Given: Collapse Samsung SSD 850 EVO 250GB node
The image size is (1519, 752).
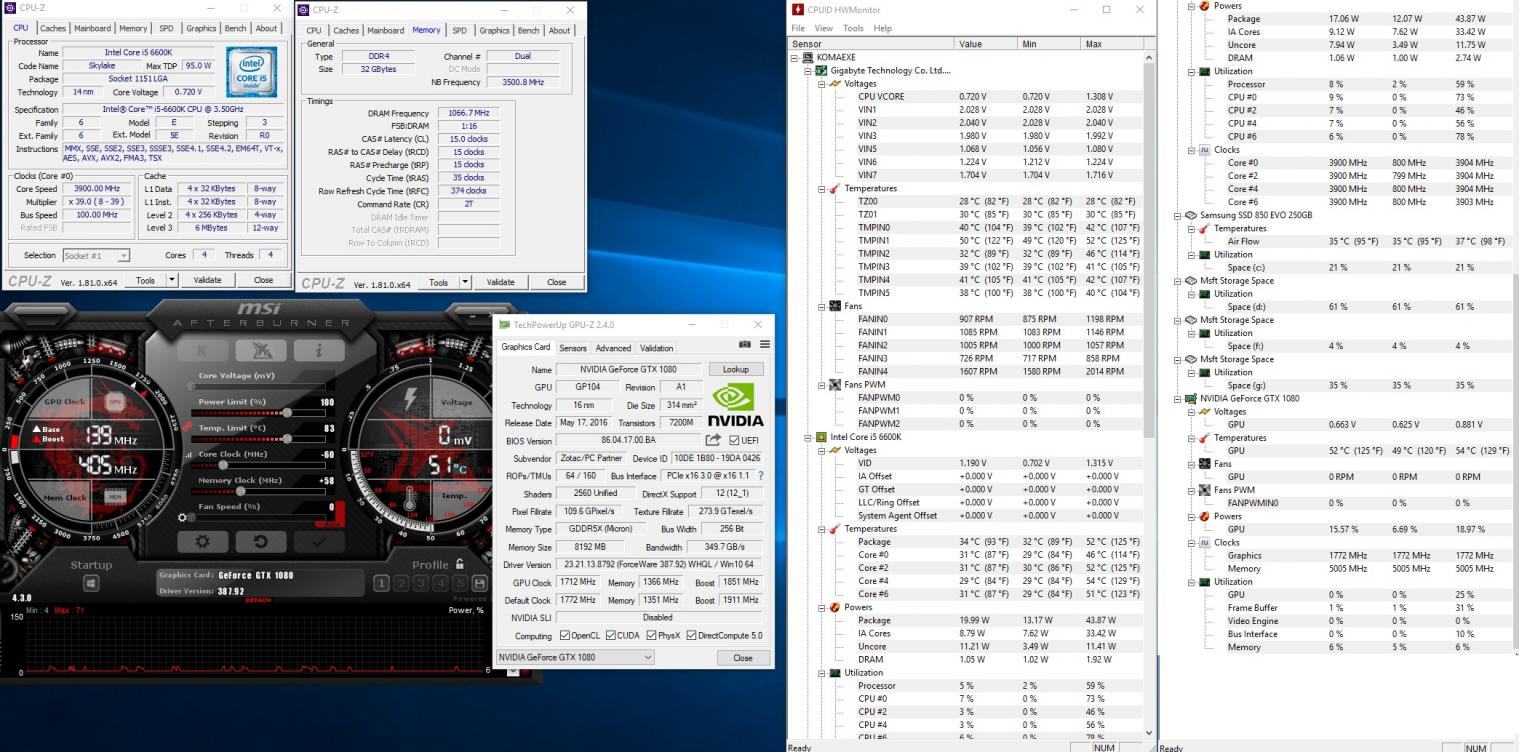Looking at the screenshot, I should tap(1178, 216).
